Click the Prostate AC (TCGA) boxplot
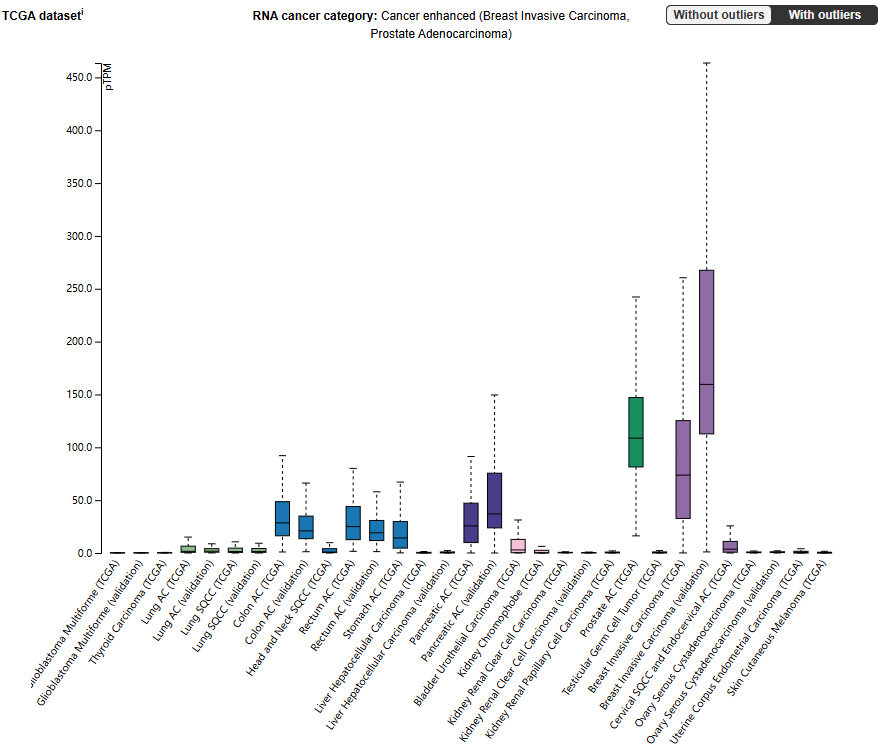 [636, 432]
